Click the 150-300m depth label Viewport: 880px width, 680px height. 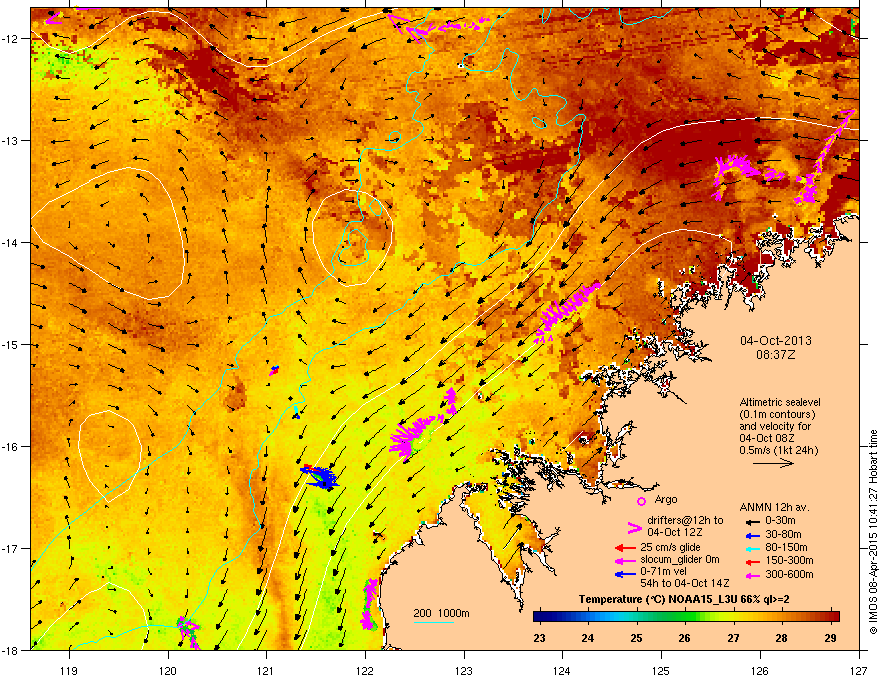pyautogui.click(x=790, y=560)
